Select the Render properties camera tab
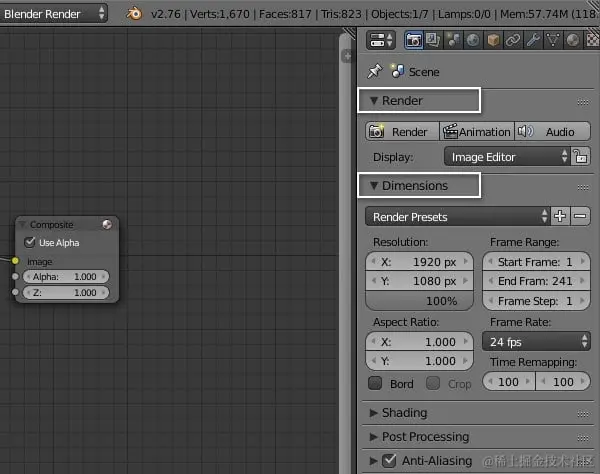 click(414, 40)
